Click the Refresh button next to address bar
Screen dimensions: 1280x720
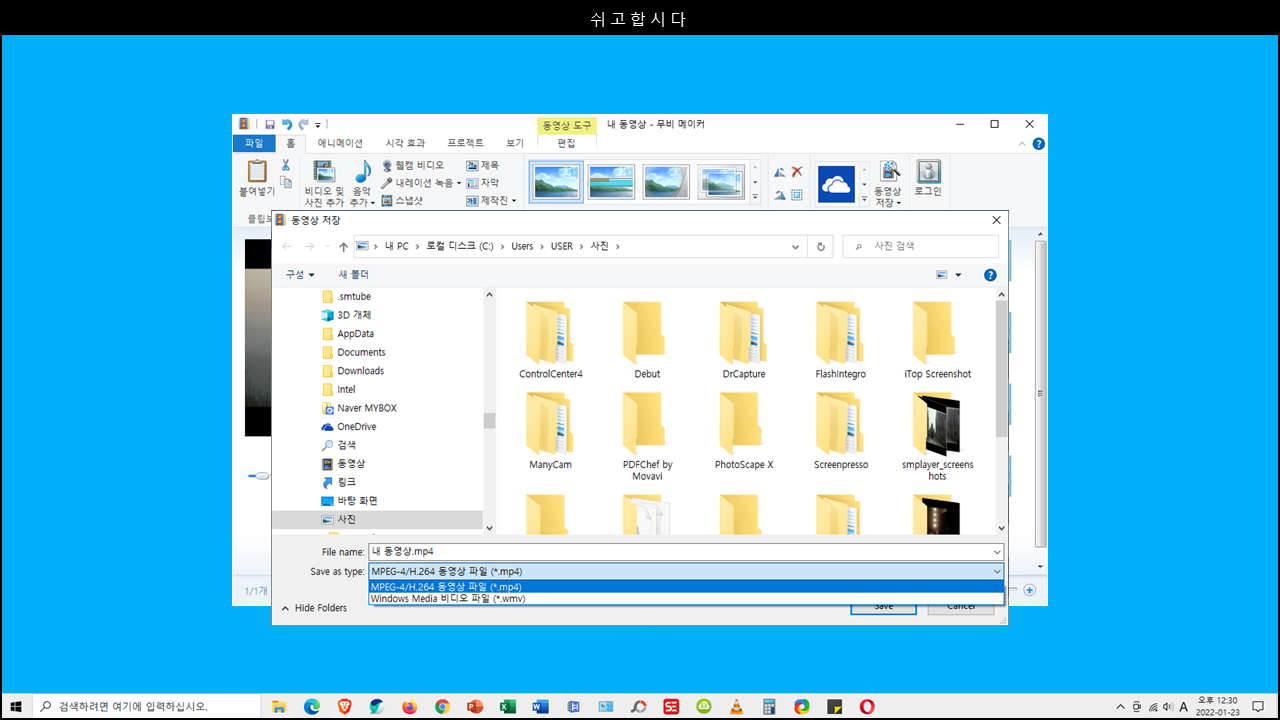click(x=821, y=246)
